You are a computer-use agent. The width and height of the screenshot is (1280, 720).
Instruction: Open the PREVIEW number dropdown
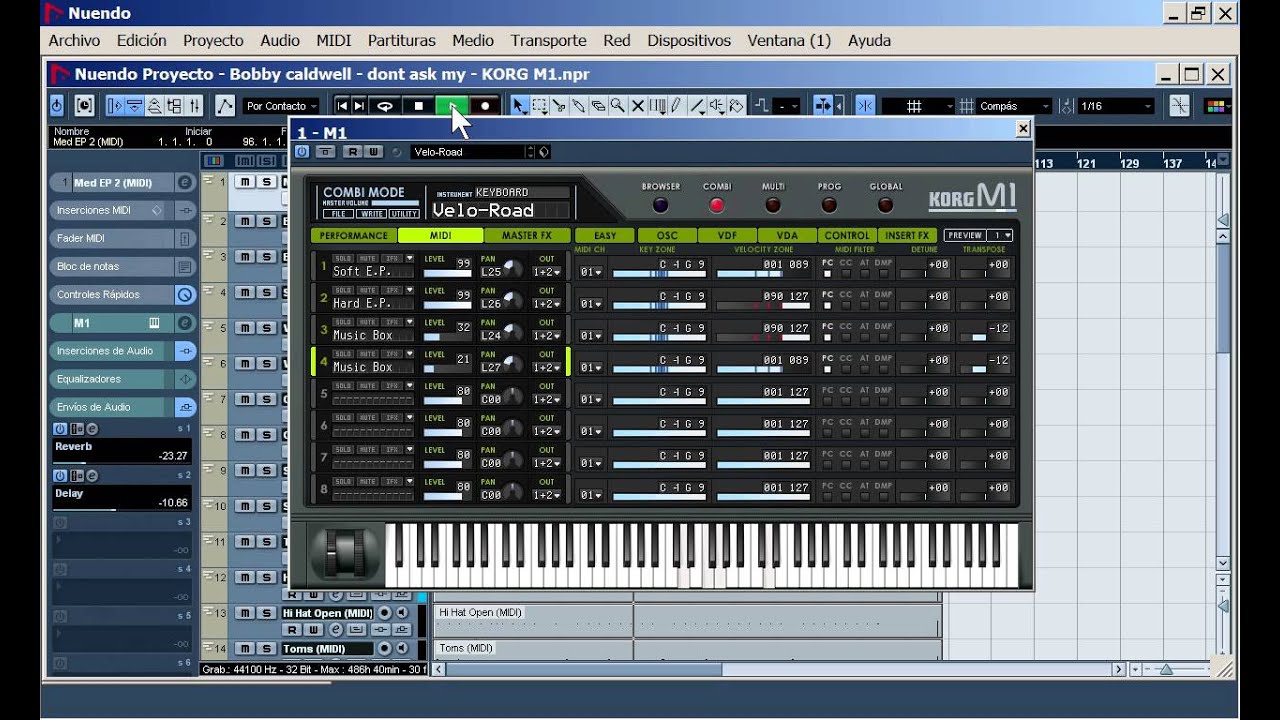pyautogui.click(x=1001, y=235)
